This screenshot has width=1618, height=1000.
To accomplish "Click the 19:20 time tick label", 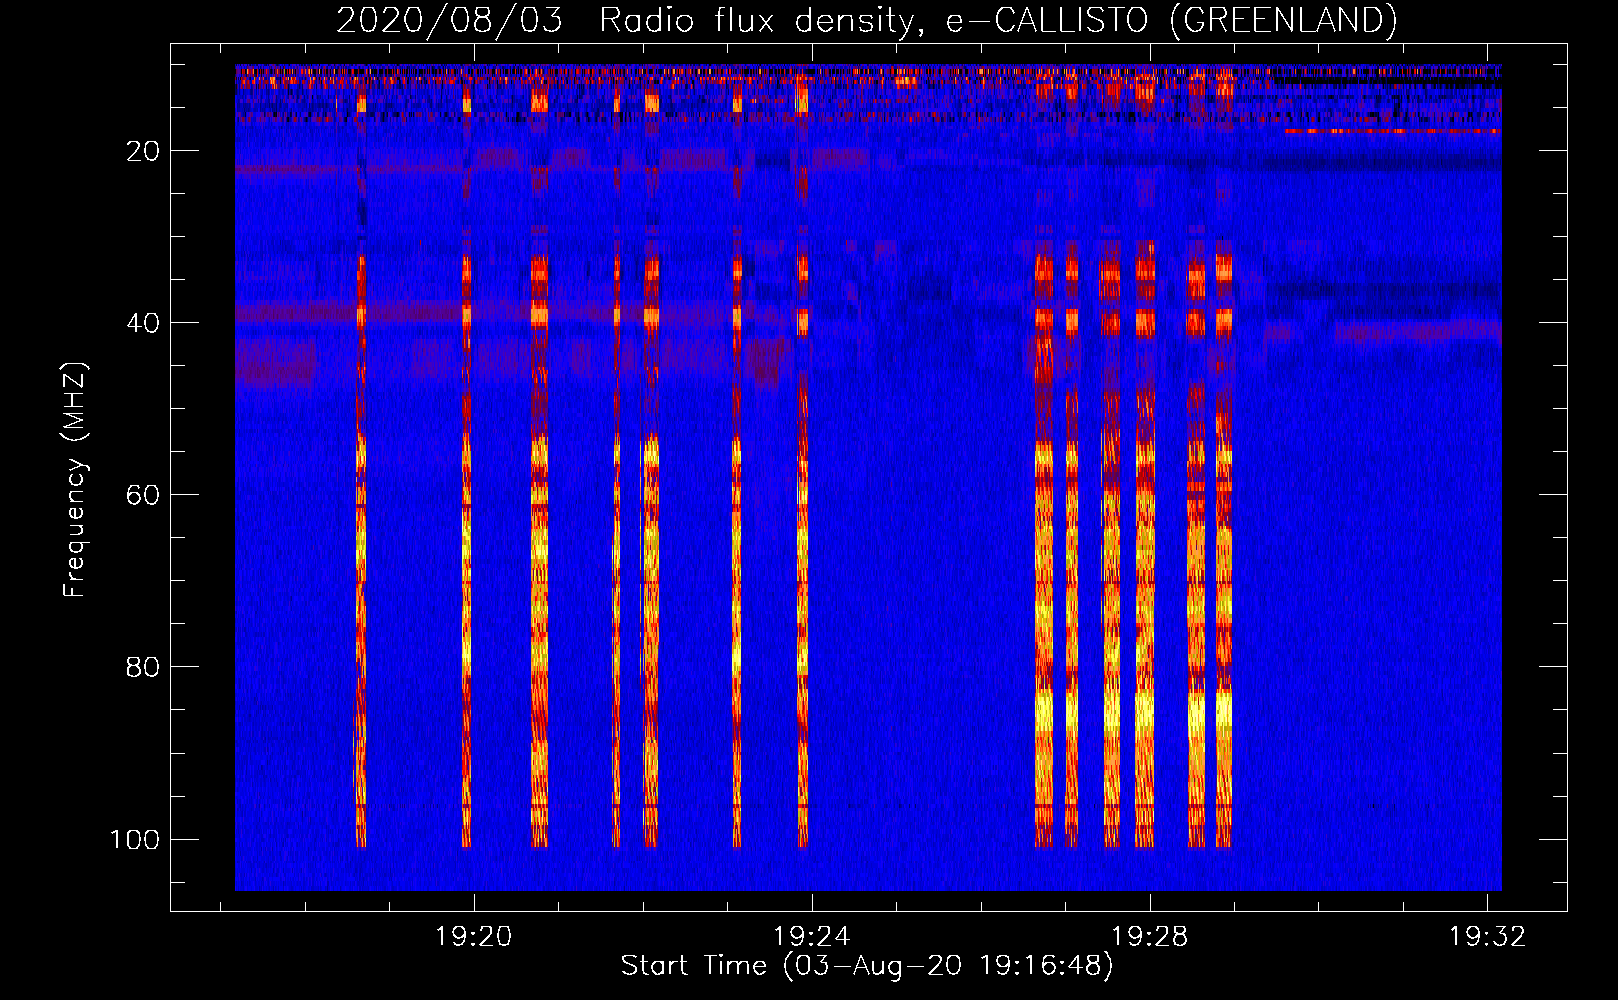I will (x=474, y=936).
